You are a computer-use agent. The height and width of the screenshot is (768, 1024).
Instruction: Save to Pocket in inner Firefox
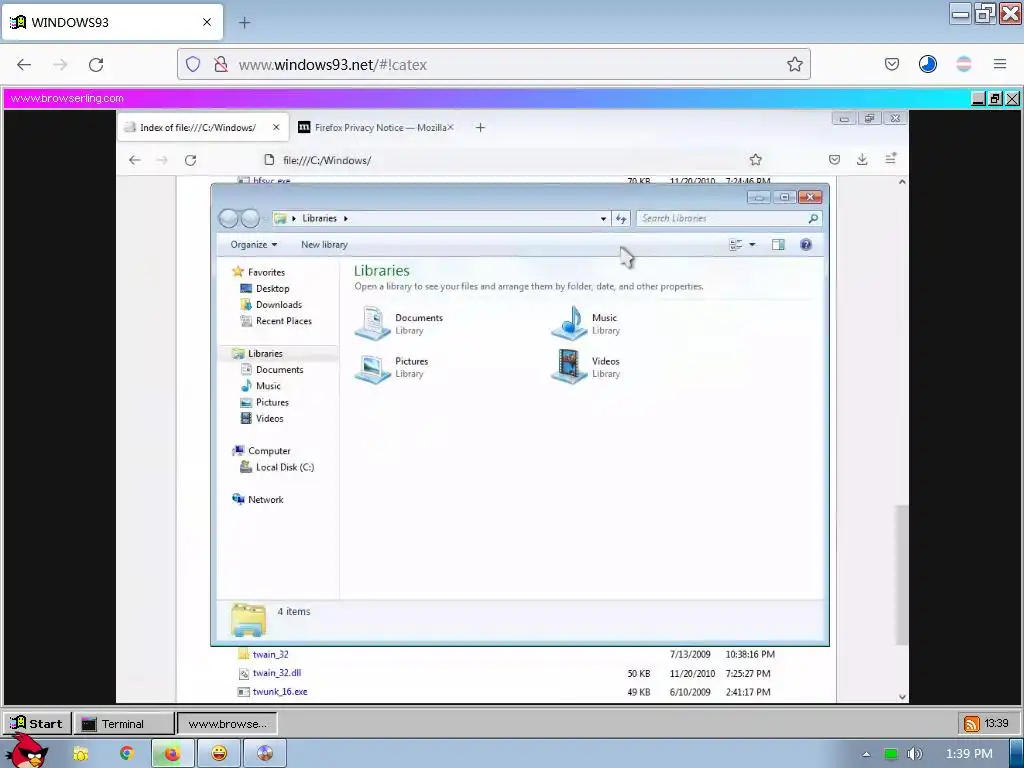[834, 160]
